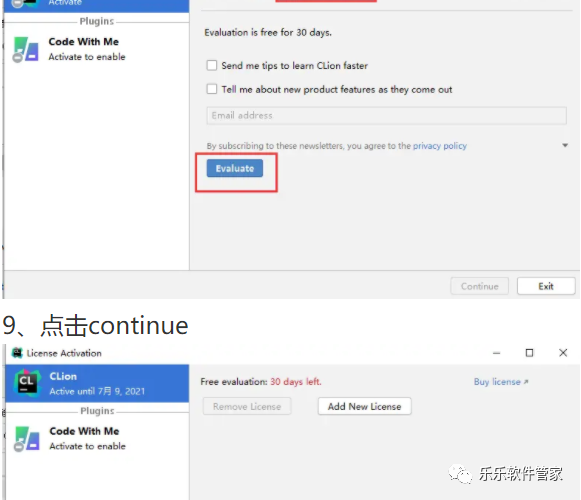Image resolution: width=581 pixels, height=500 pixels.
Task: Open Buy license link
Action: (501, 382)
